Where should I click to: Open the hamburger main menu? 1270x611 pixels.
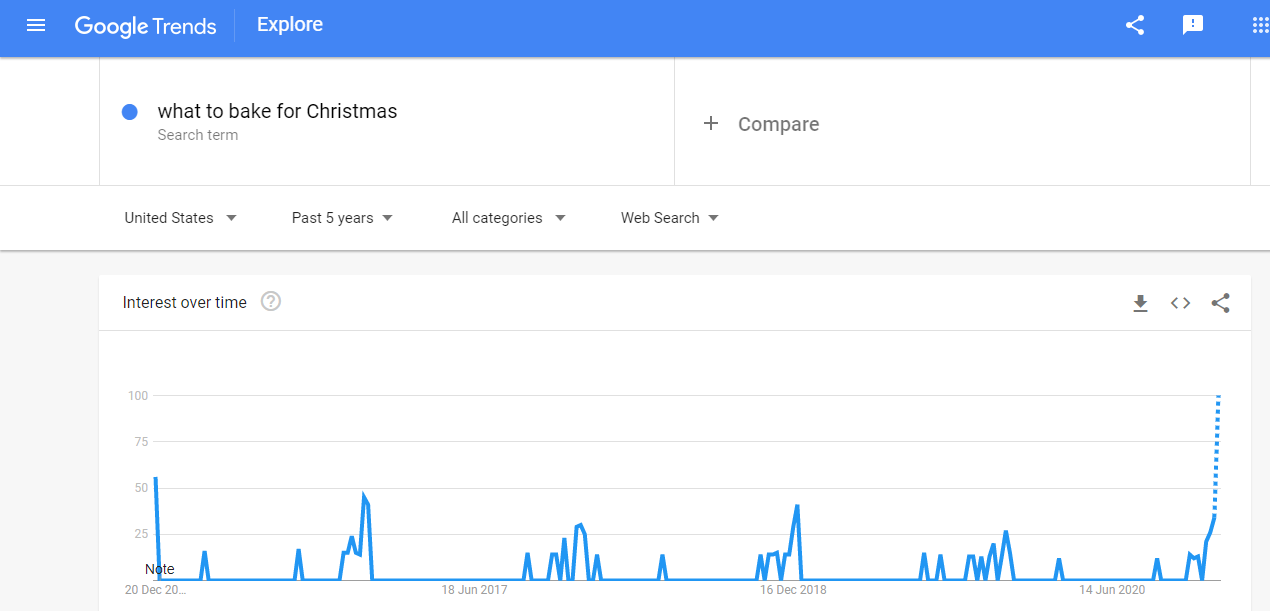click(x=36, y=25)
